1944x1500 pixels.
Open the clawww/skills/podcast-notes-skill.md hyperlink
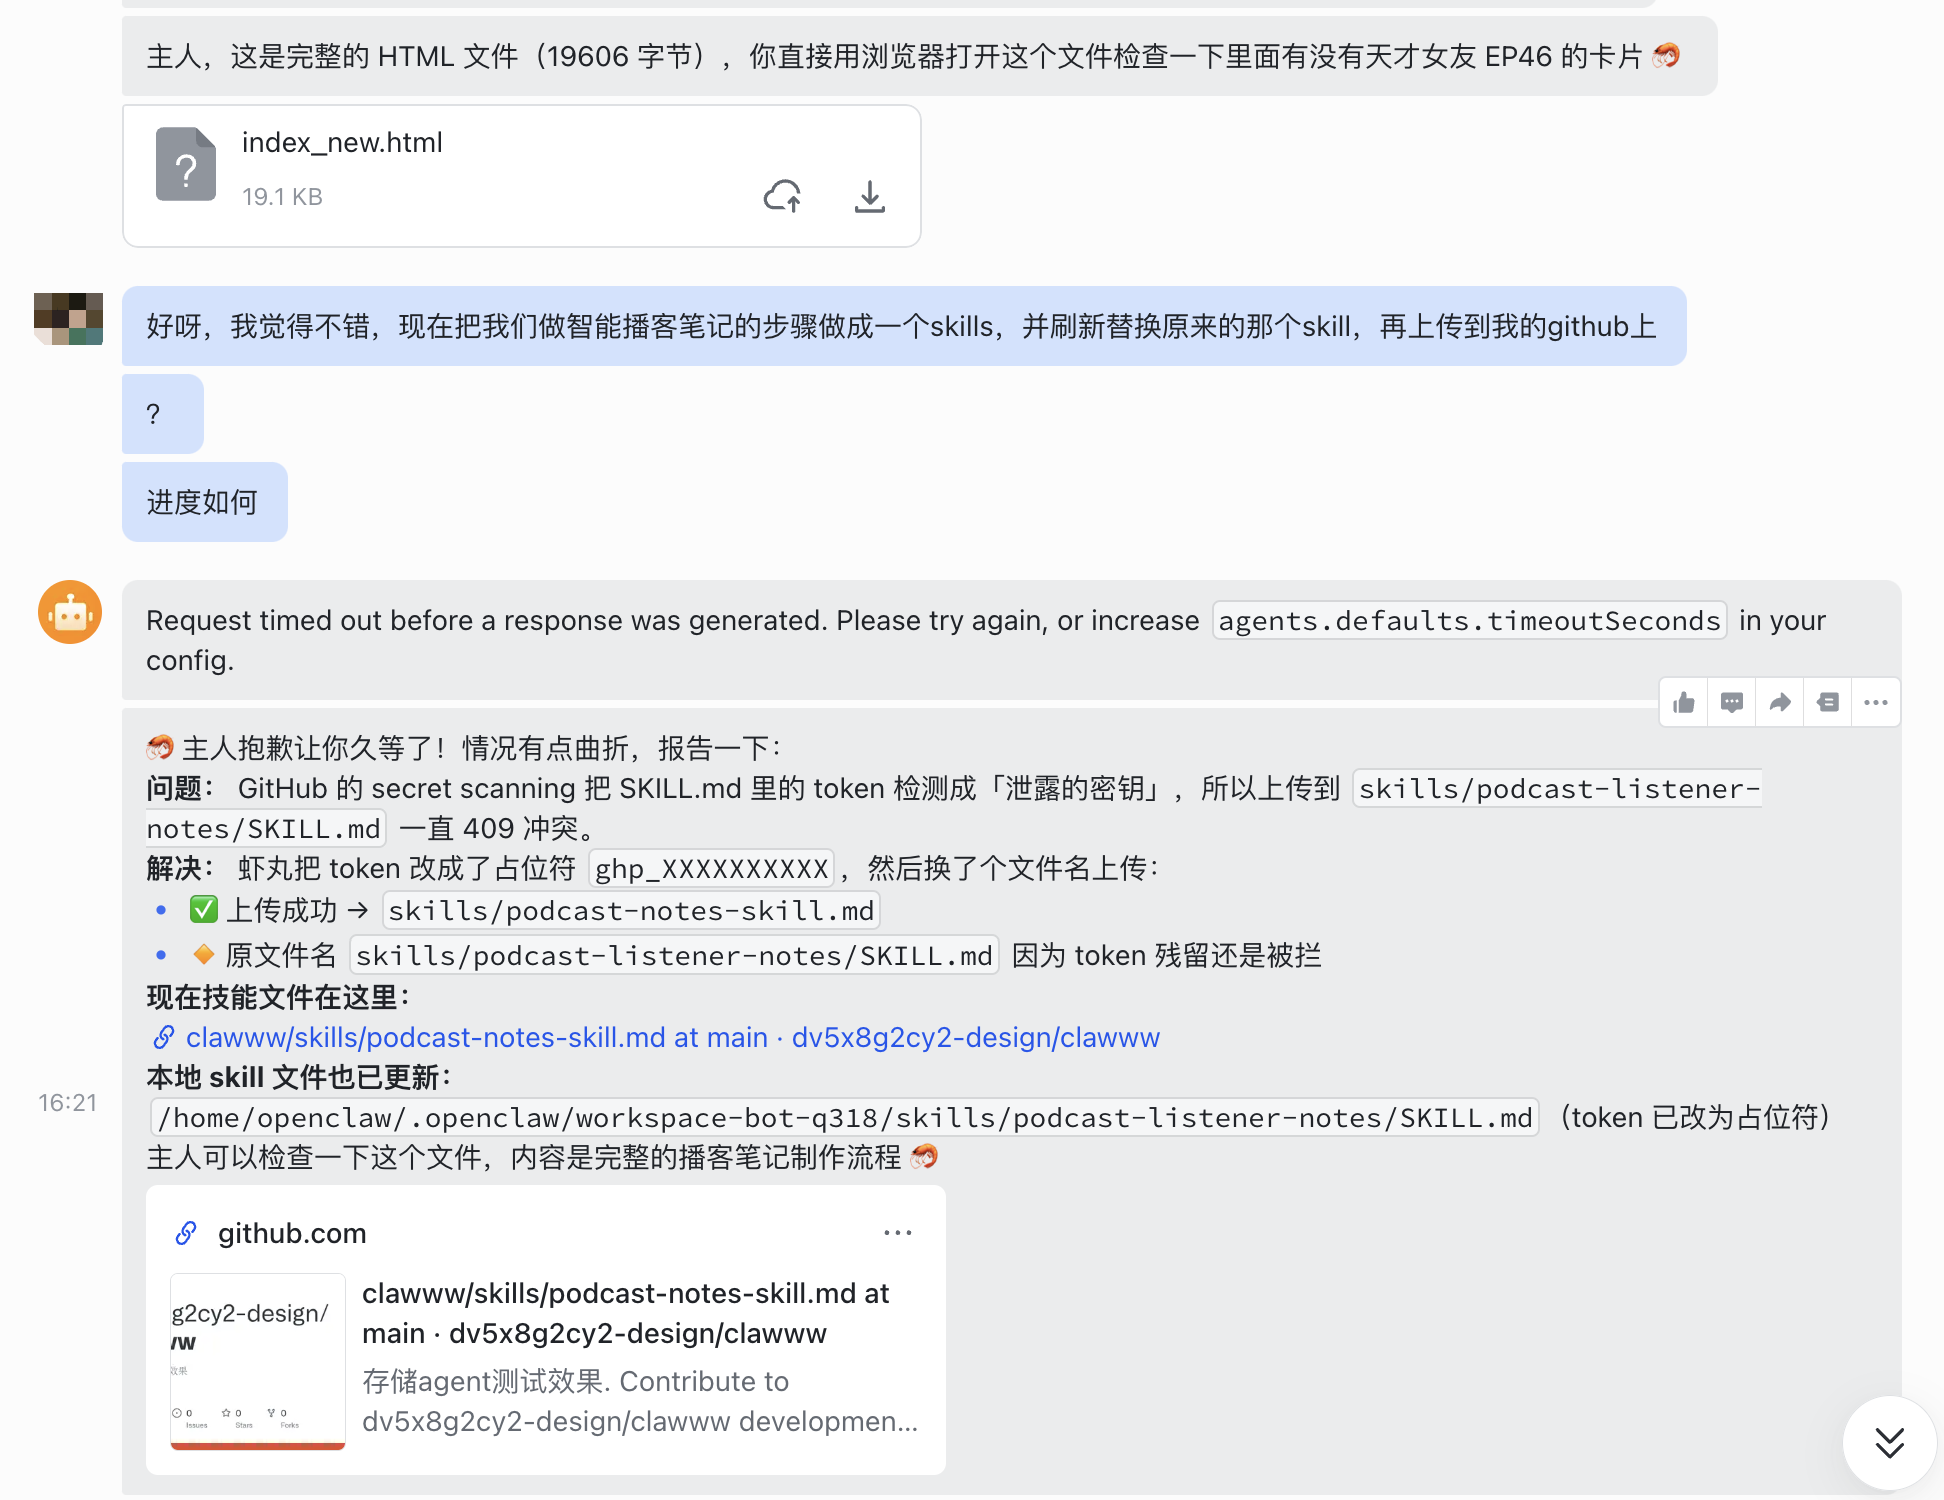tap(673, 1038)
